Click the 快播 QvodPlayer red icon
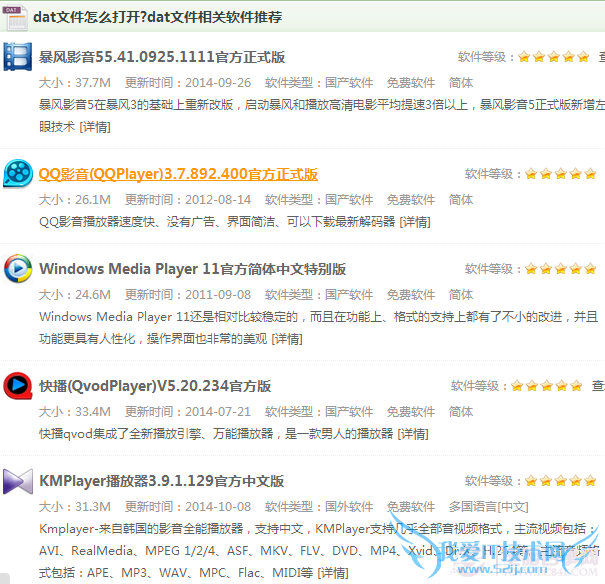 (x=18, y=385)
